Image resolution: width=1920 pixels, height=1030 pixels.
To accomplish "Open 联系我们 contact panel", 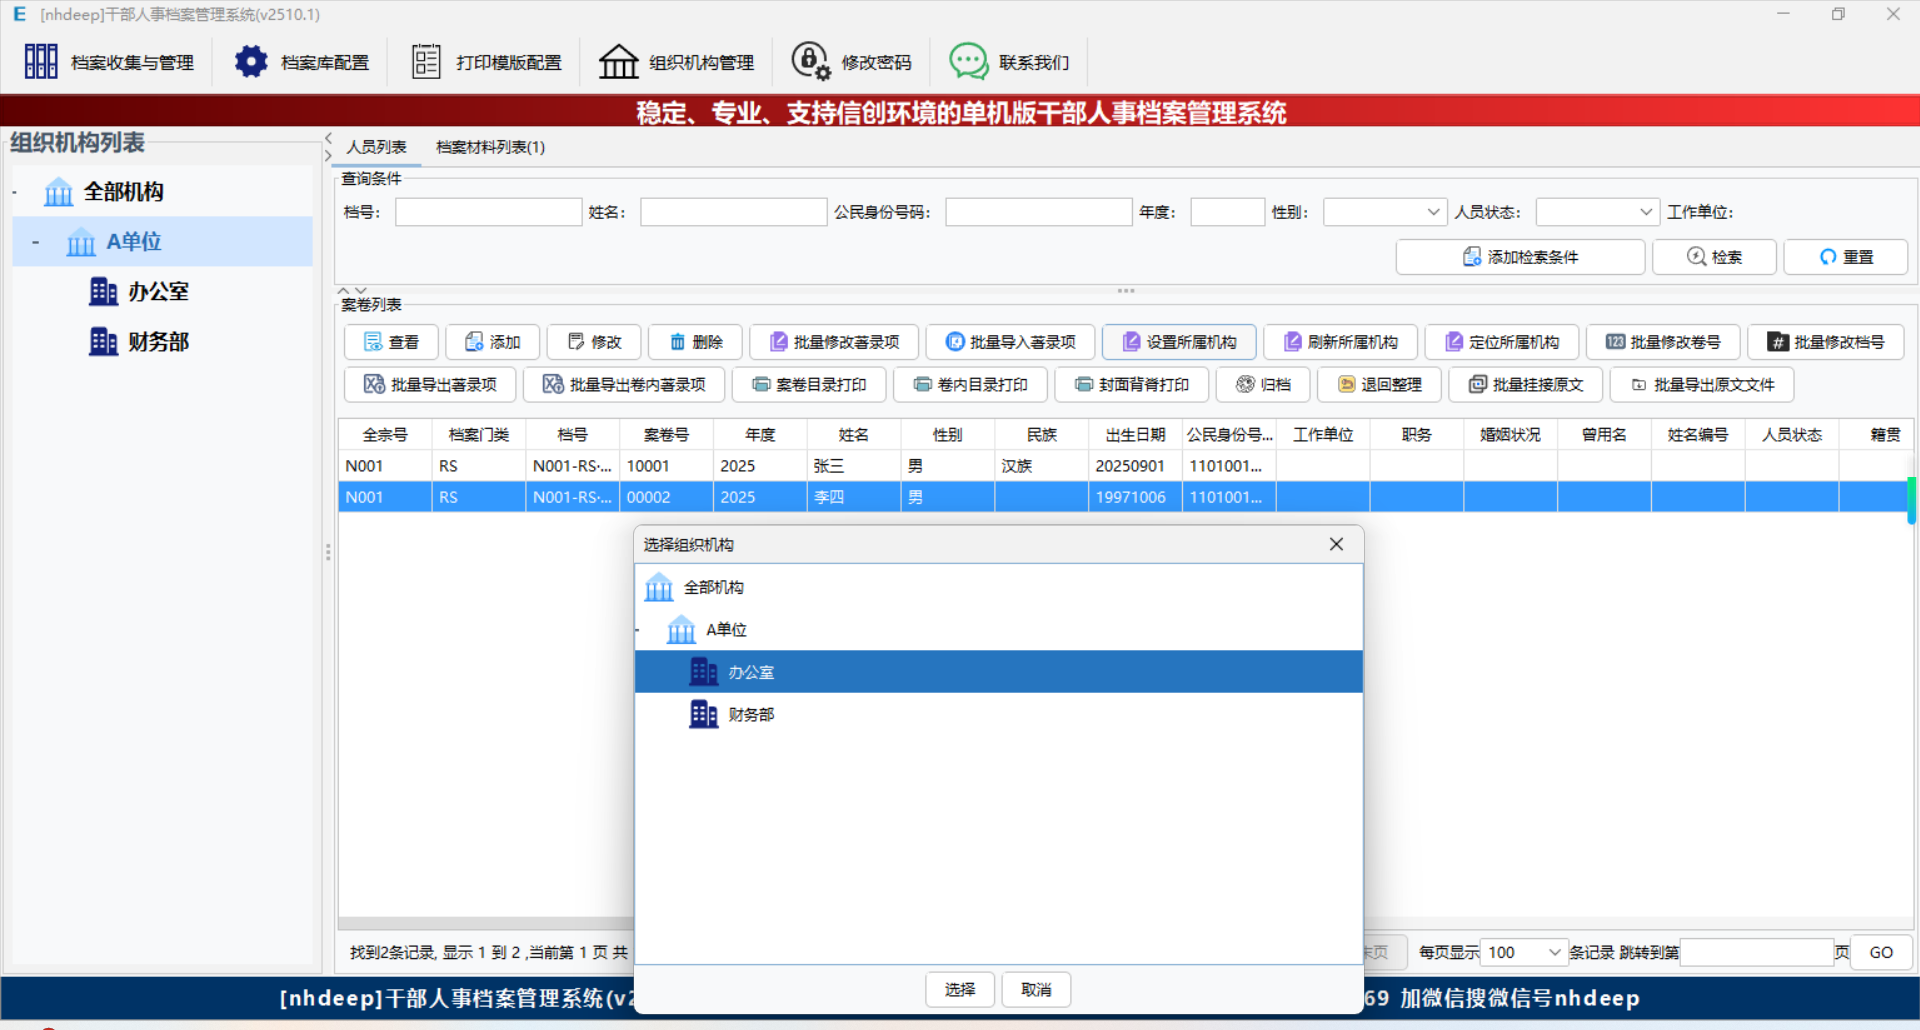I will click(x=1010, y=60).
